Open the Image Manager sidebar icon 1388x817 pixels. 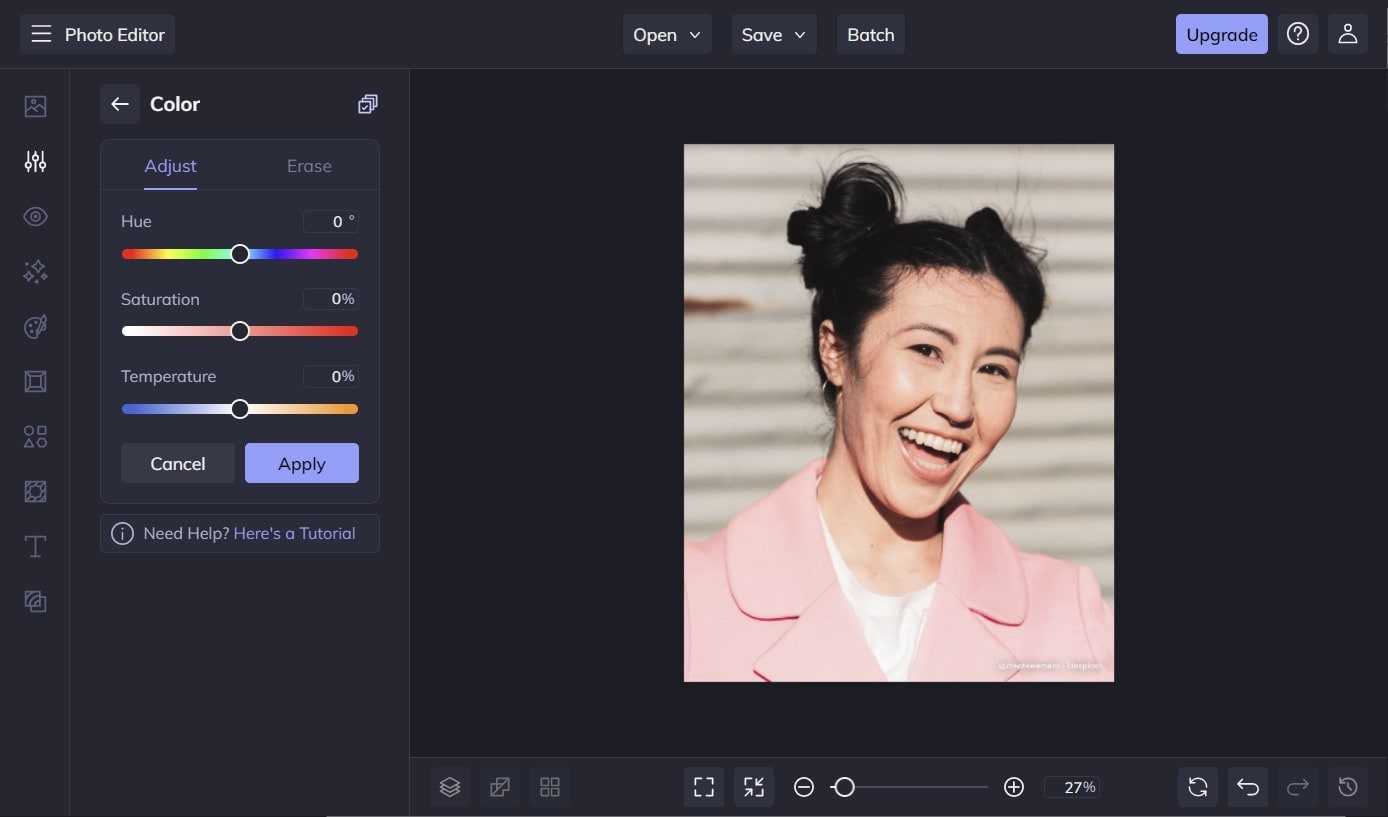pyautogui.click(x=35, y=106)
